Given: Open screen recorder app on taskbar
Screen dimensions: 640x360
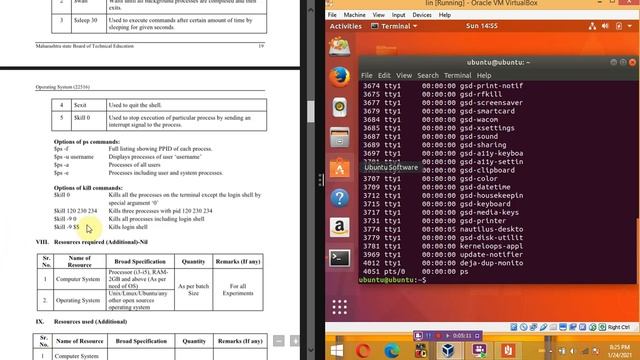Looking at the screenshot, I should [478, 350].
